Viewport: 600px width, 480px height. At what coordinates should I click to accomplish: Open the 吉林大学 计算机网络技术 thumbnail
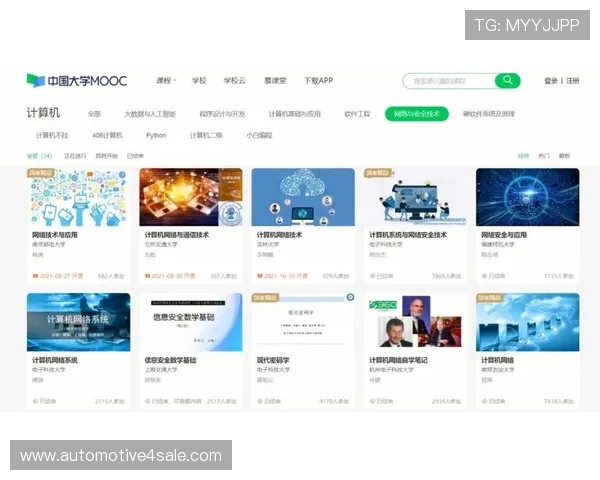tap(303, 197)
